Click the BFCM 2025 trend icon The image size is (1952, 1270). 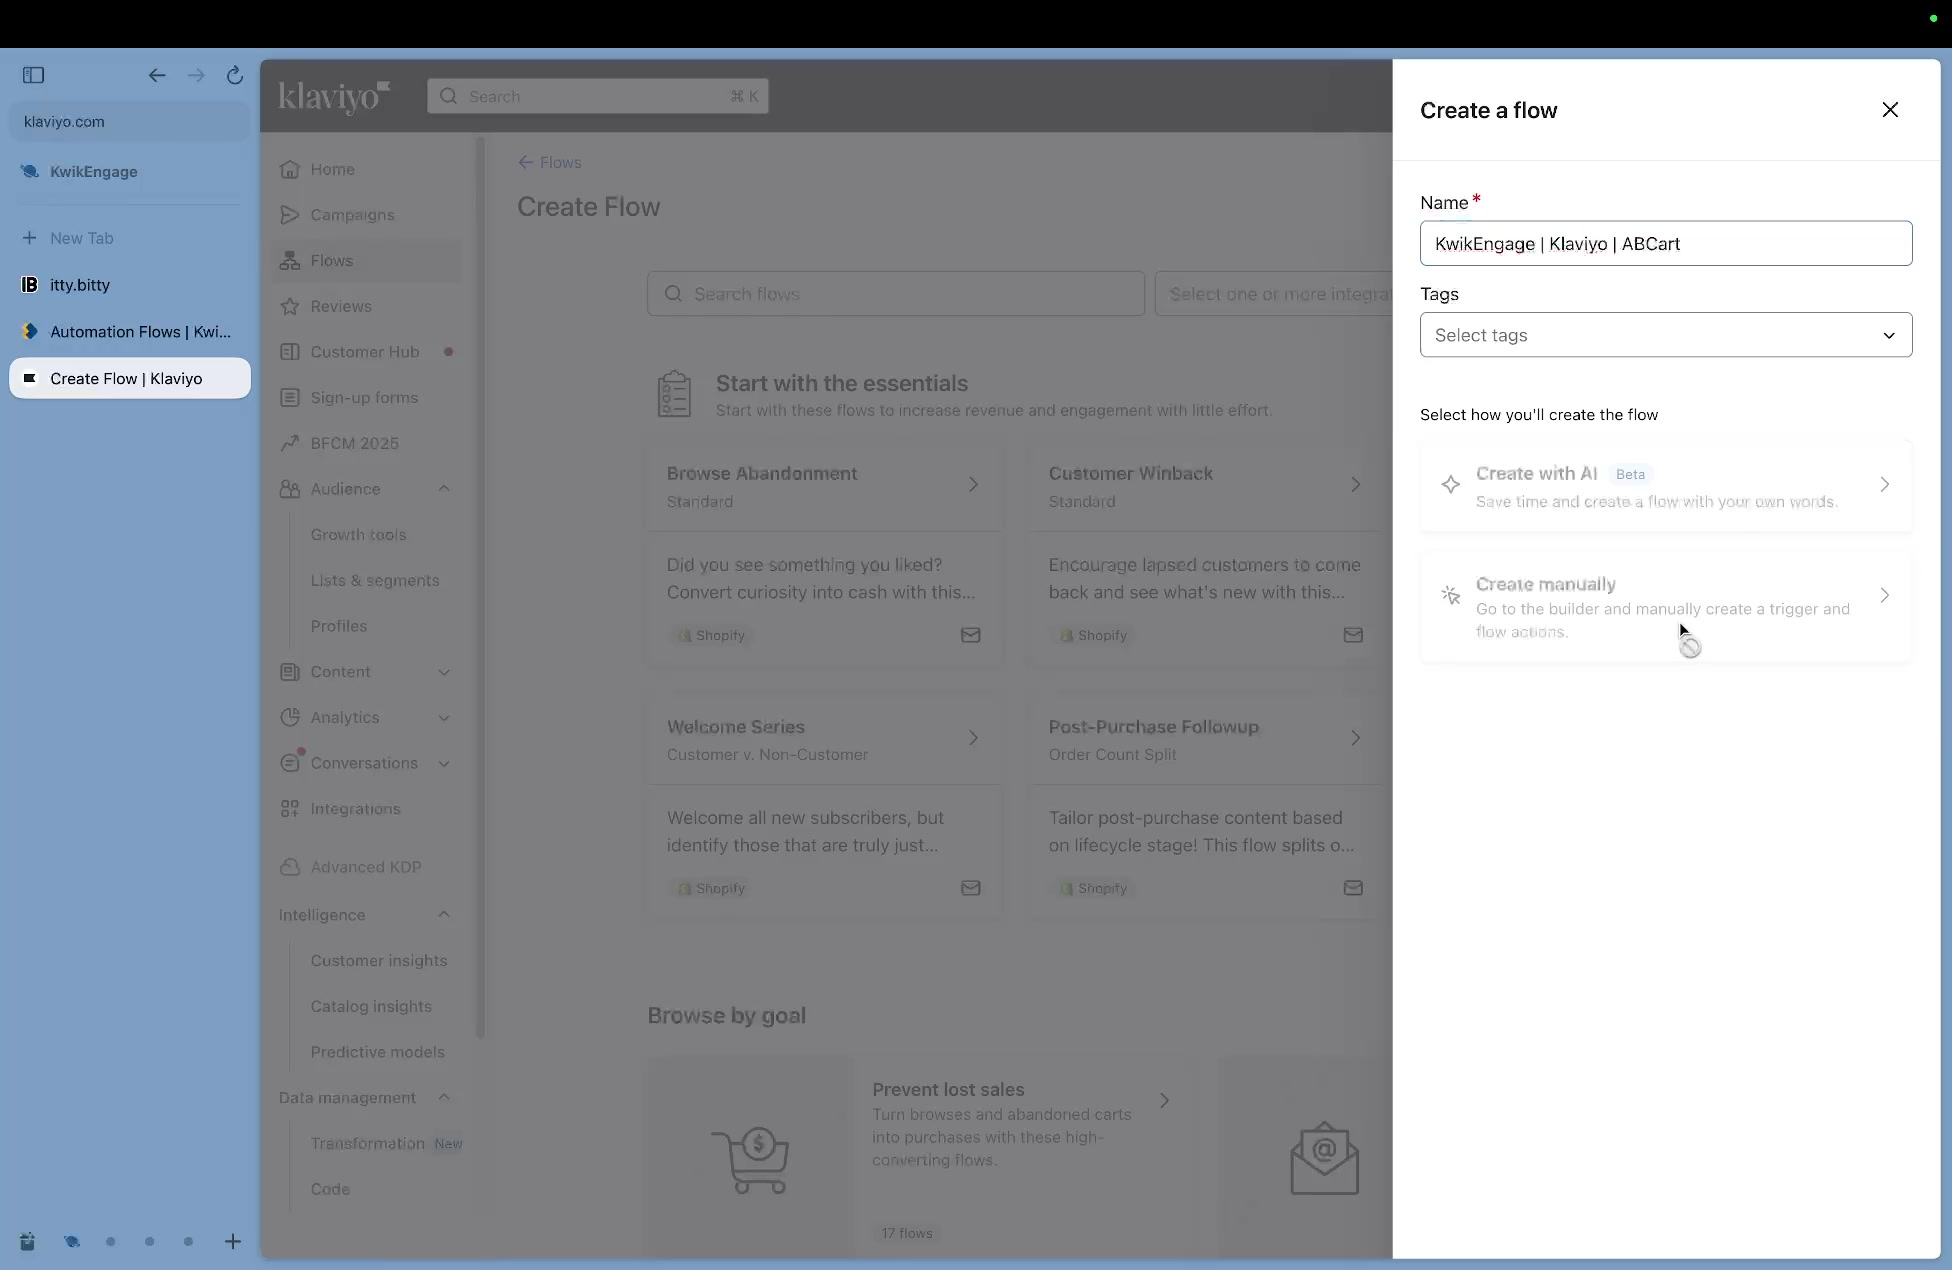pyautogui.click(x=290, y=443)
